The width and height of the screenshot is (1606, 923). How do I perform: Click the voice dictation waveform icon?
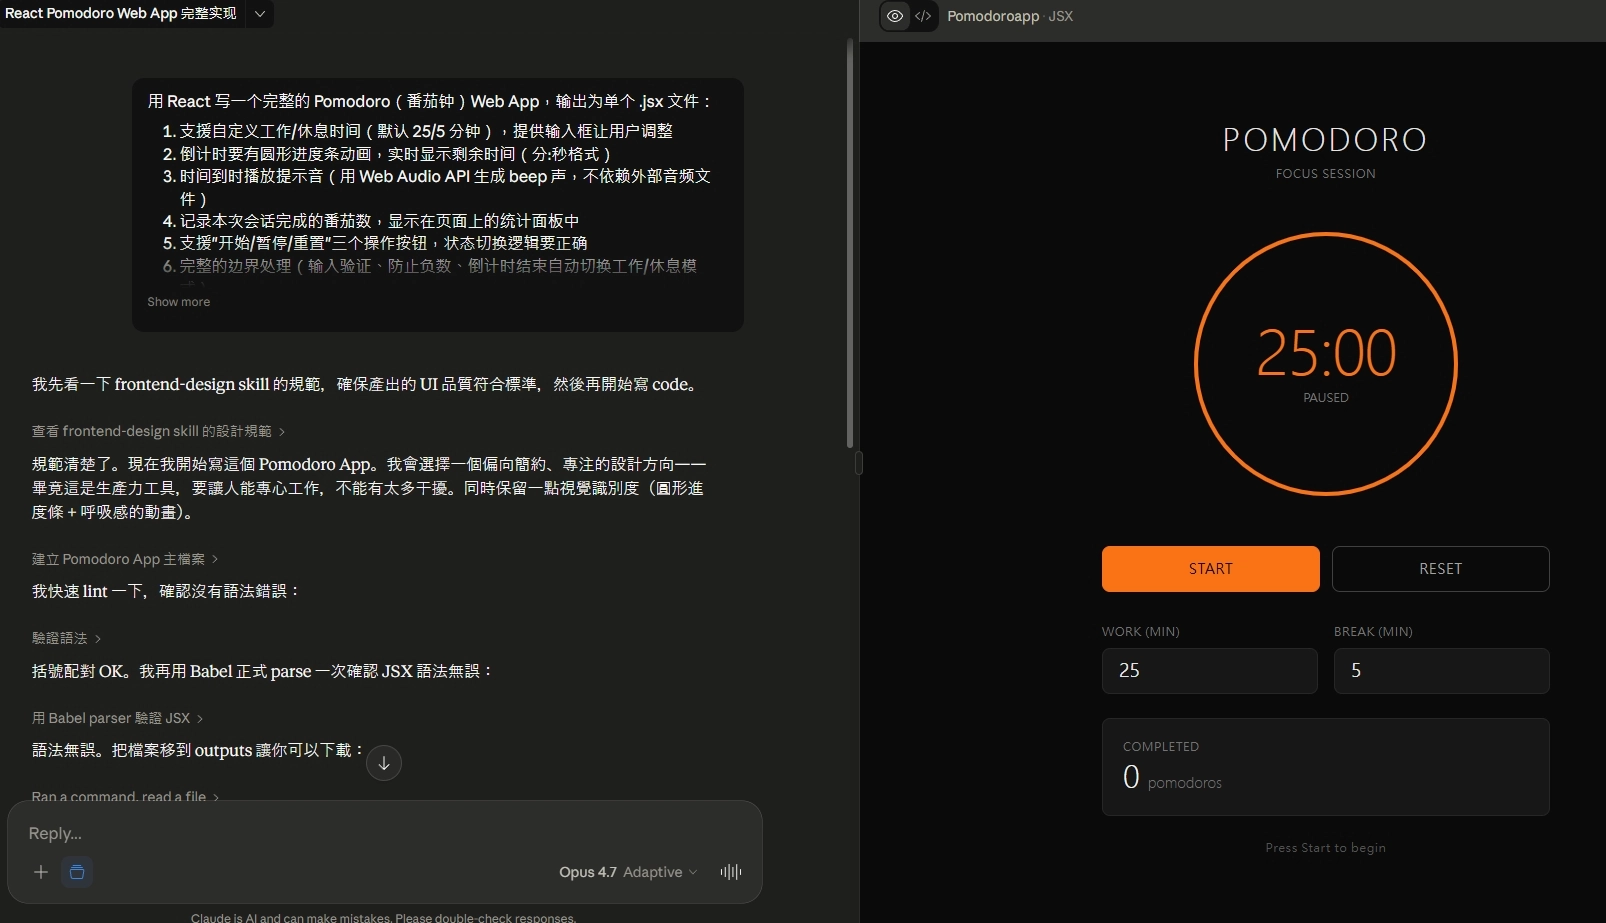click(x=730, y=872)
